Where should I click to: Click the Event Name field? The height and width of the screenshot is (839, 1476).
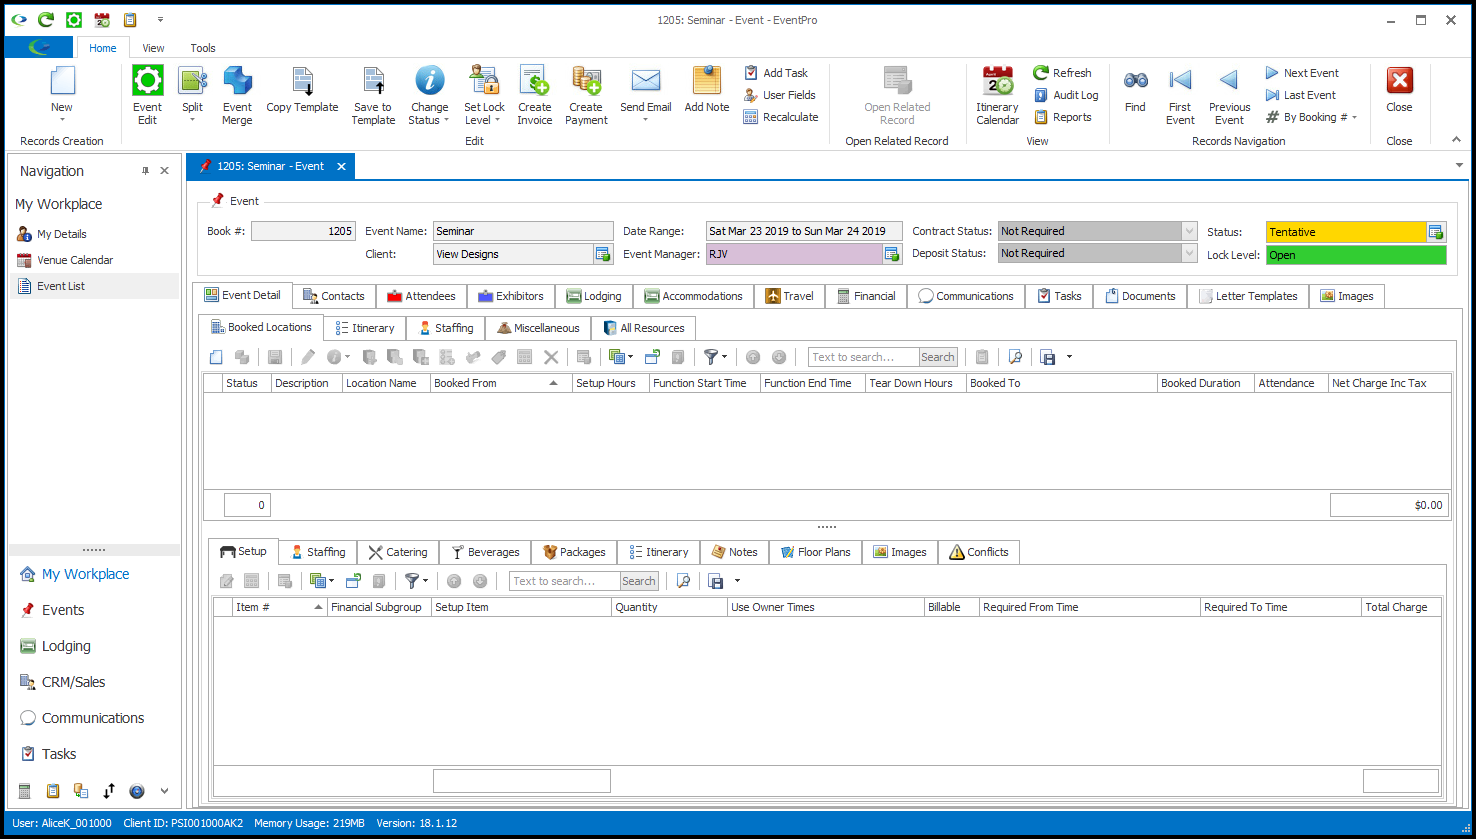(523, 231)
